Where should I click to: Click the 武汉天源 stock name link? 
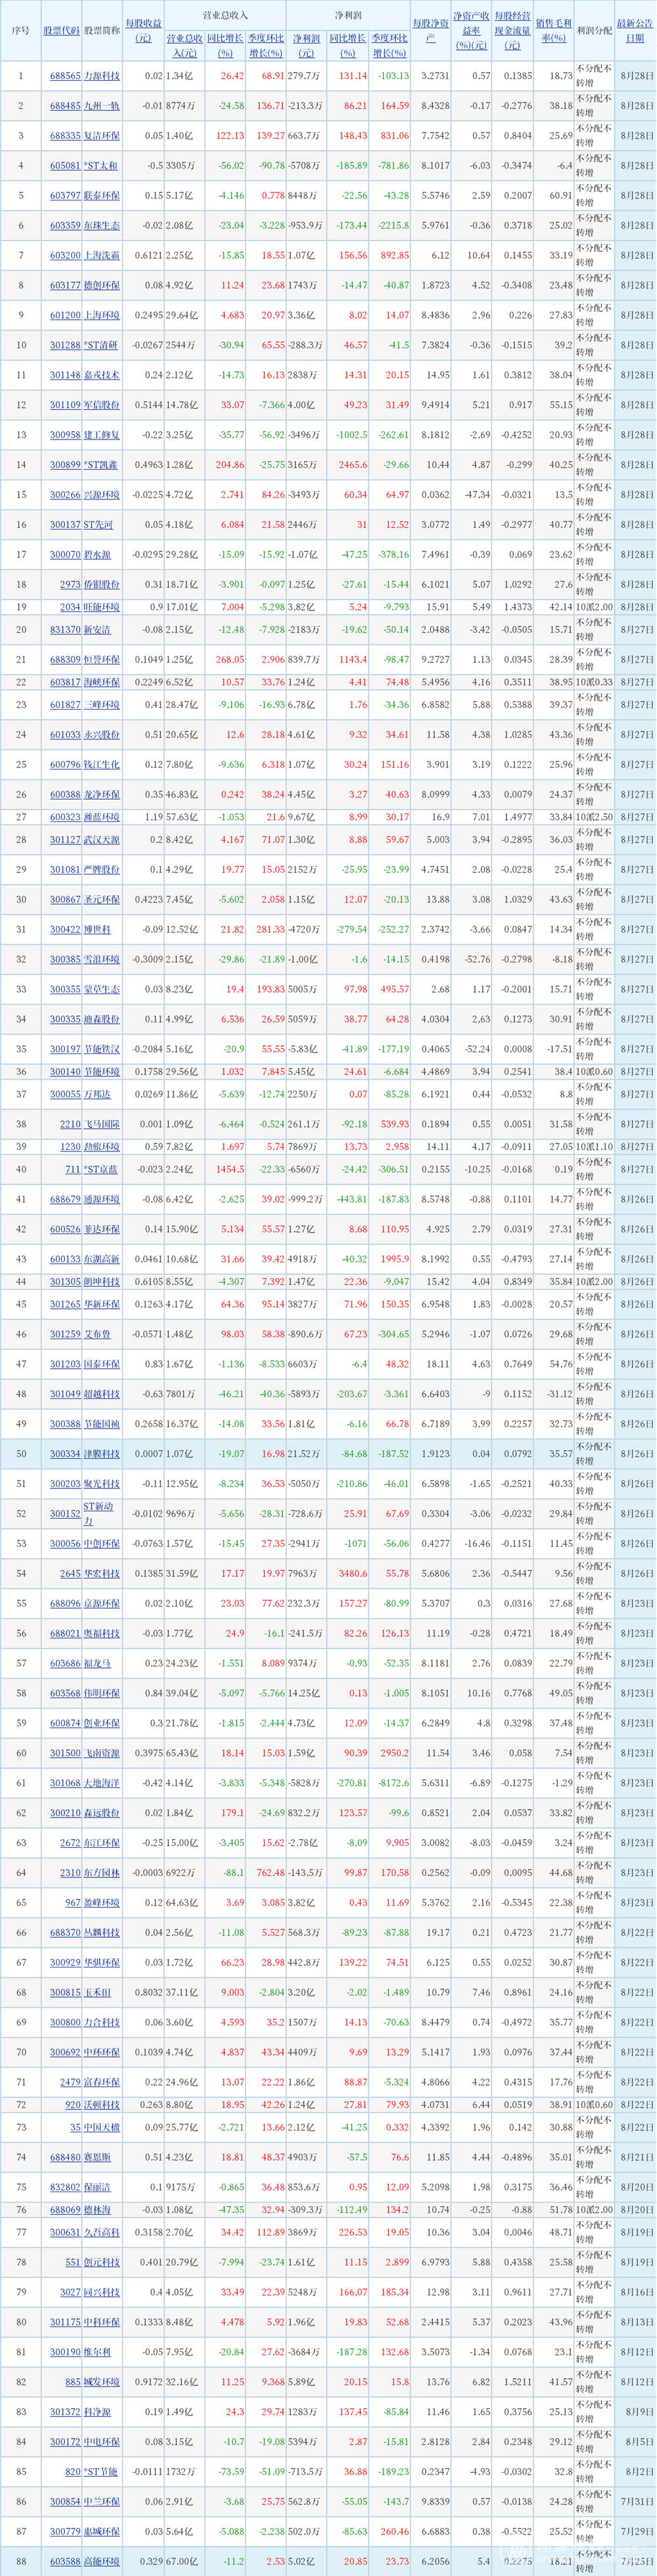coord(101,840)
